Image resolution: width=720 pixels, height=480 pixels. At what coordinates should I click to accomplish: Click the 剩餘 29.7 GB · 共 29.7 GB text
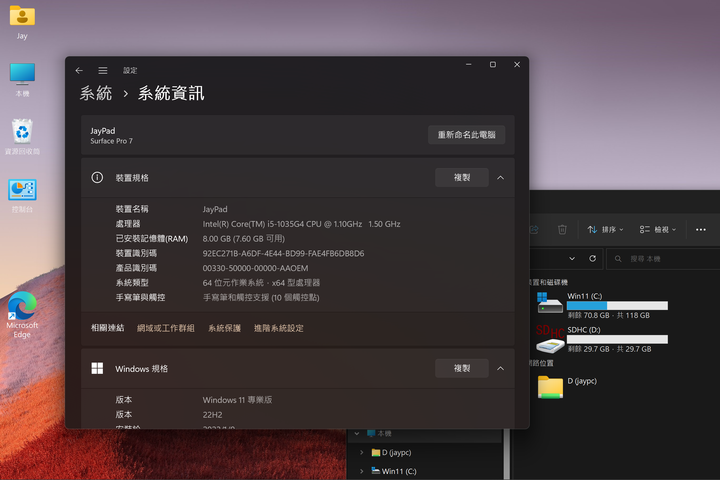click(609, 349)
